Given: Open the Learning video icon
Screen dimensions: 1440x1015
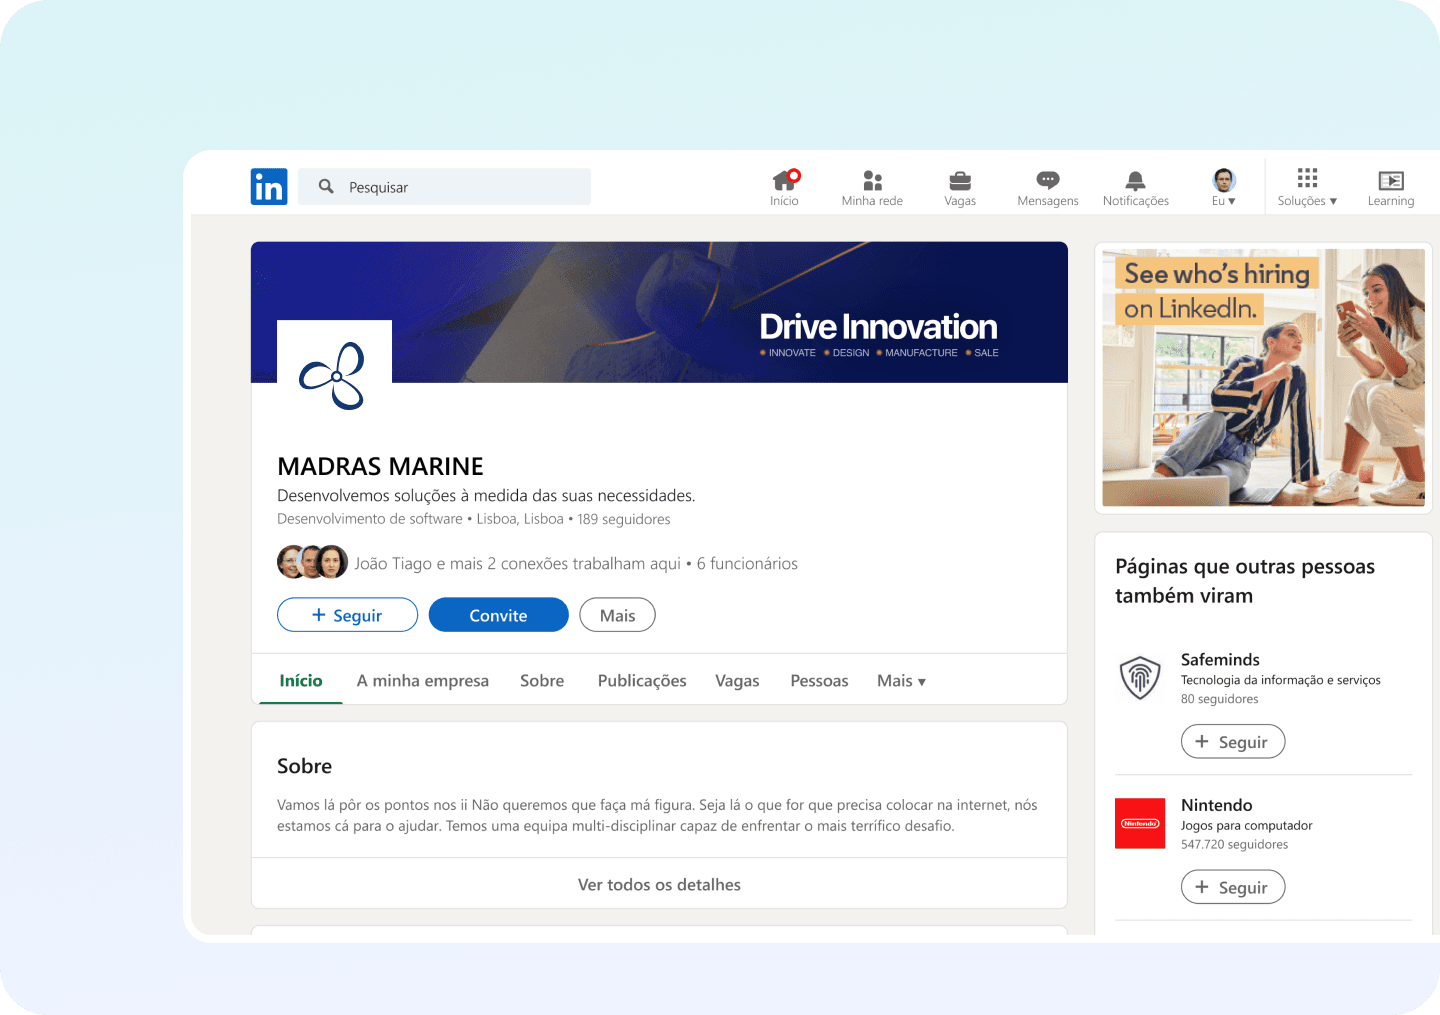Looking at the screenshot, I should click(1391, 180).
